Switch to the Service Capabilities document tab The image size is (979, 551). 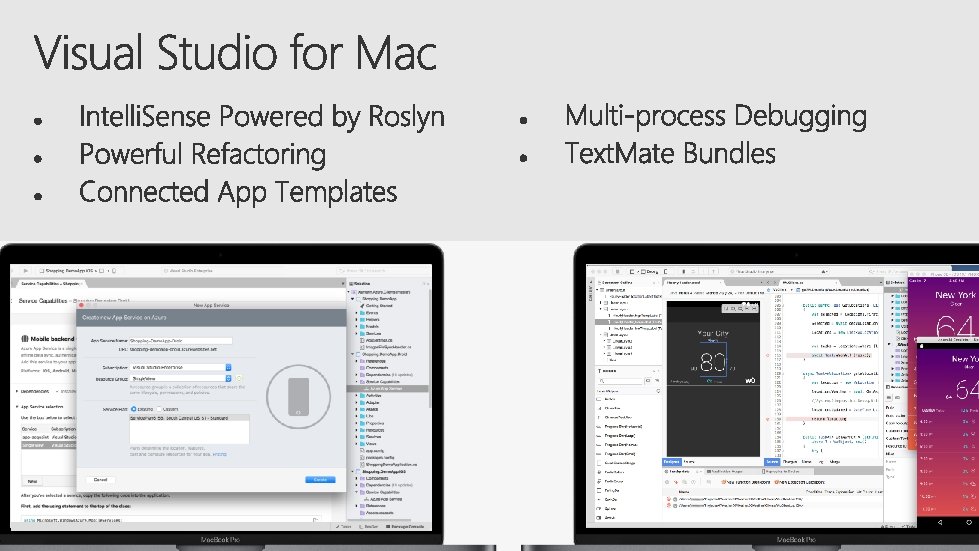coord(50,284)
